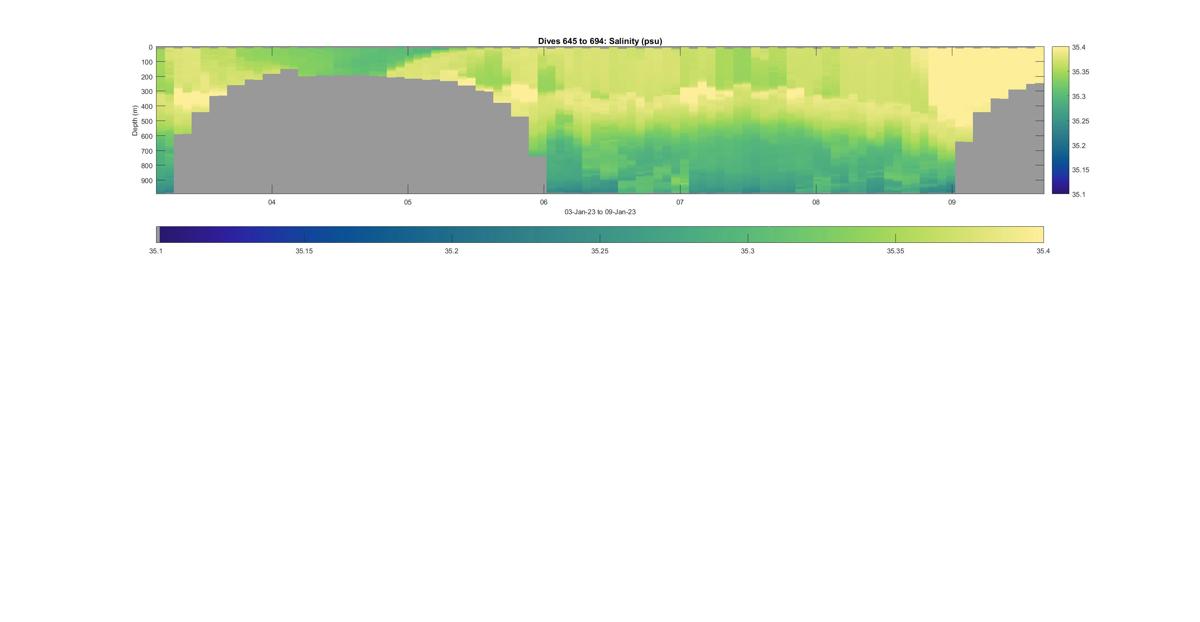Click "35.2" label under horizontal colorbar

(452, 252)
